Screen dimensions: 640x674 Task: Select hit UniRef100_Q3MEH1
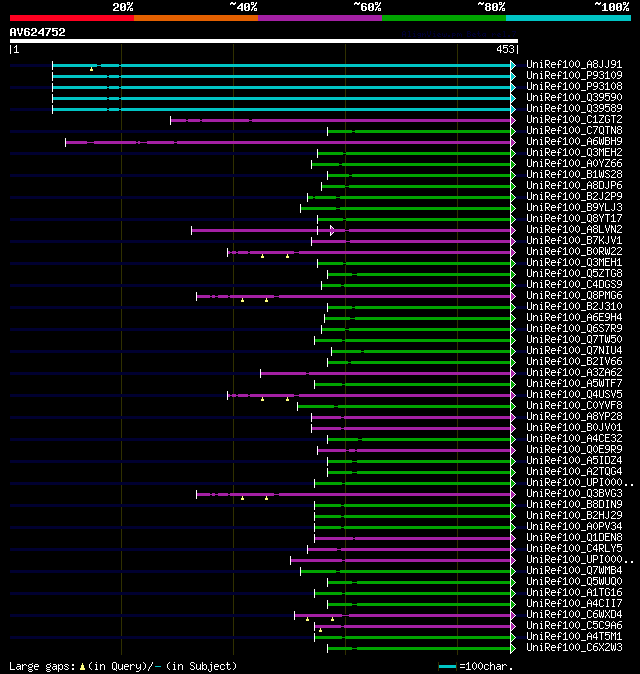click(574, 263)
